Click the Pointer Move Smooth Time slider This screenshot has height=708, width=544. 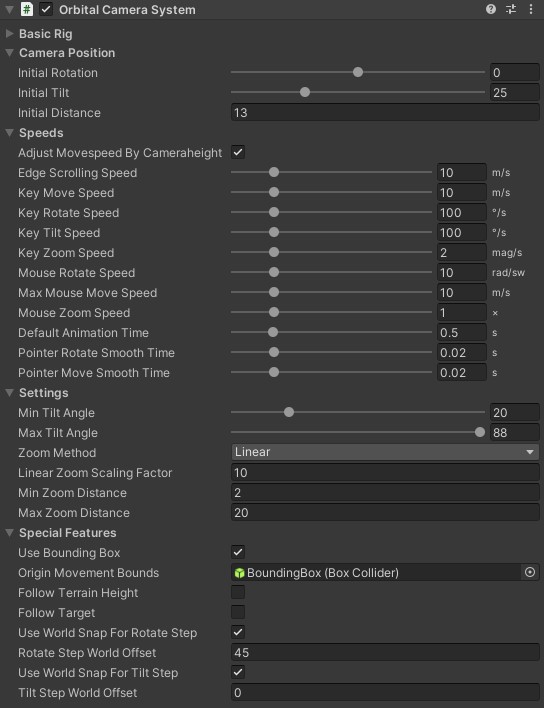[331, 373]
